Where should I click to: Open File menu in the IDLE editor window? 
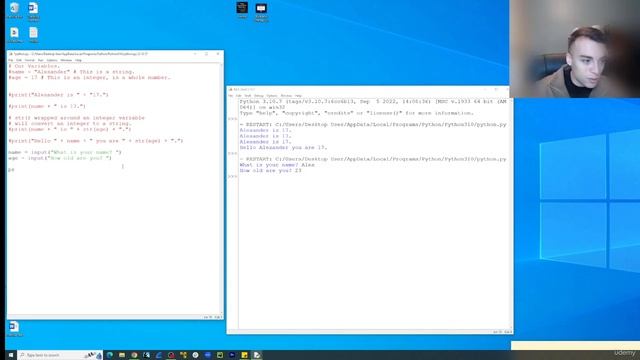pos(11,60)
